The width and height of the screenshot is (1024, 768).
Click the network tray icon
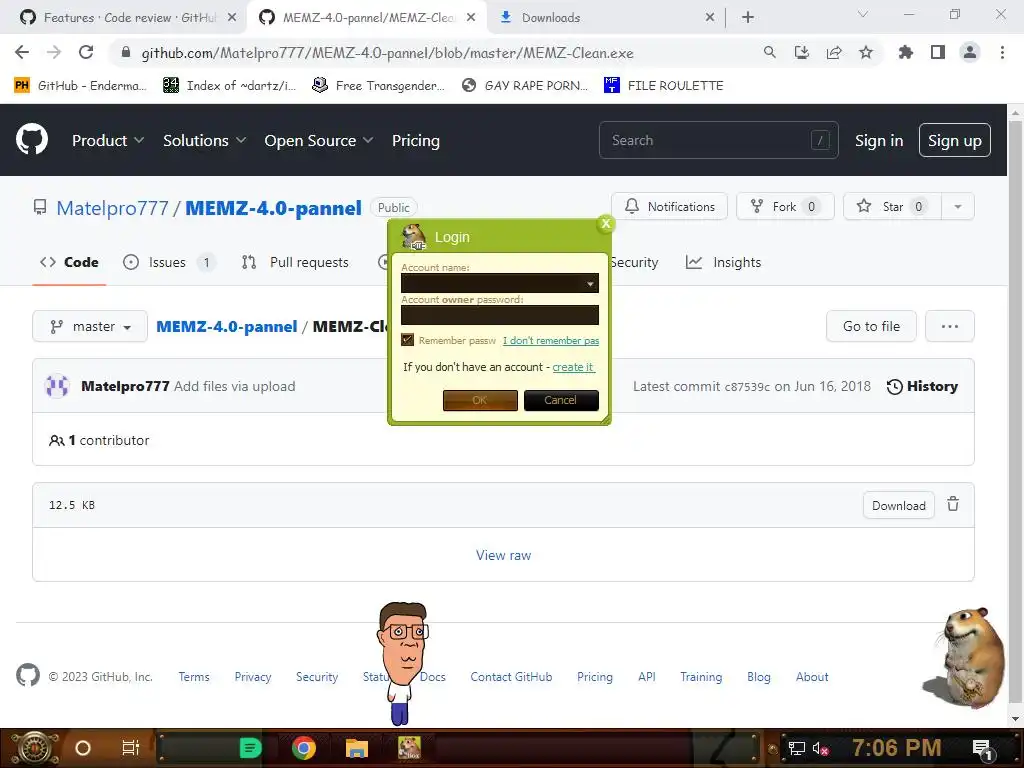797,748
